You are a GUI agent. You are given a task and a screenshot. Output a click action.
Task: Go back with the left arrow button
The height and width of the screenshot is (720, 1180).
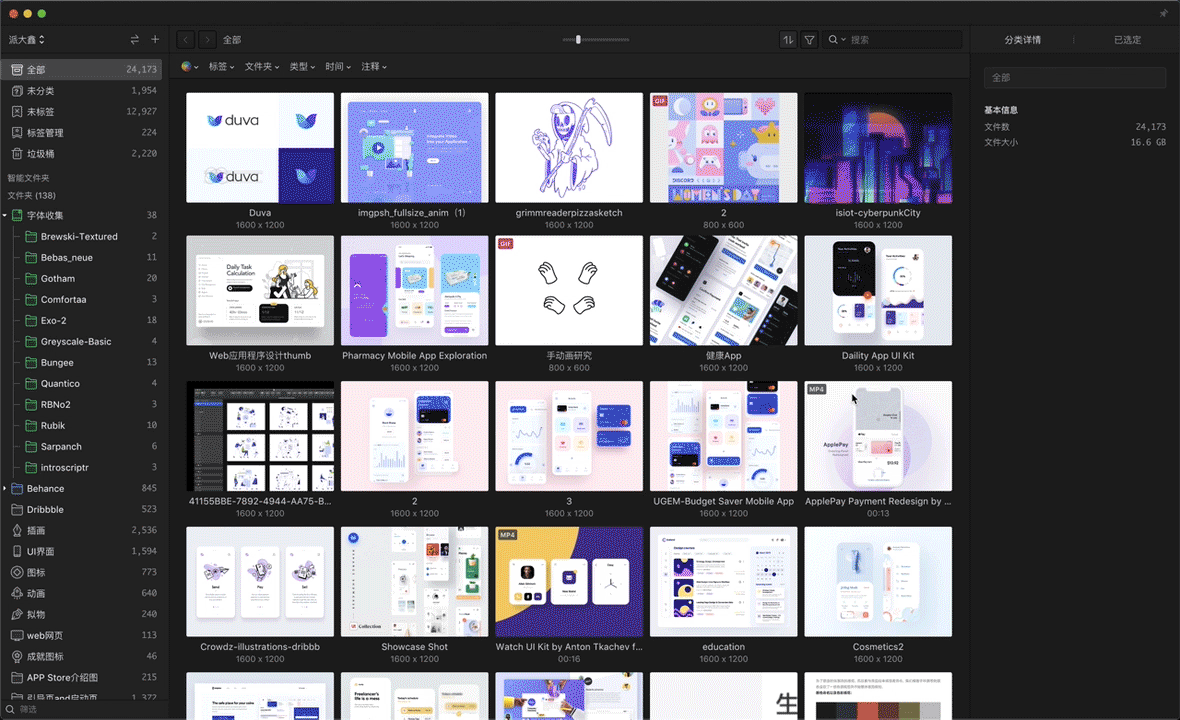click(x=186, y=39)
